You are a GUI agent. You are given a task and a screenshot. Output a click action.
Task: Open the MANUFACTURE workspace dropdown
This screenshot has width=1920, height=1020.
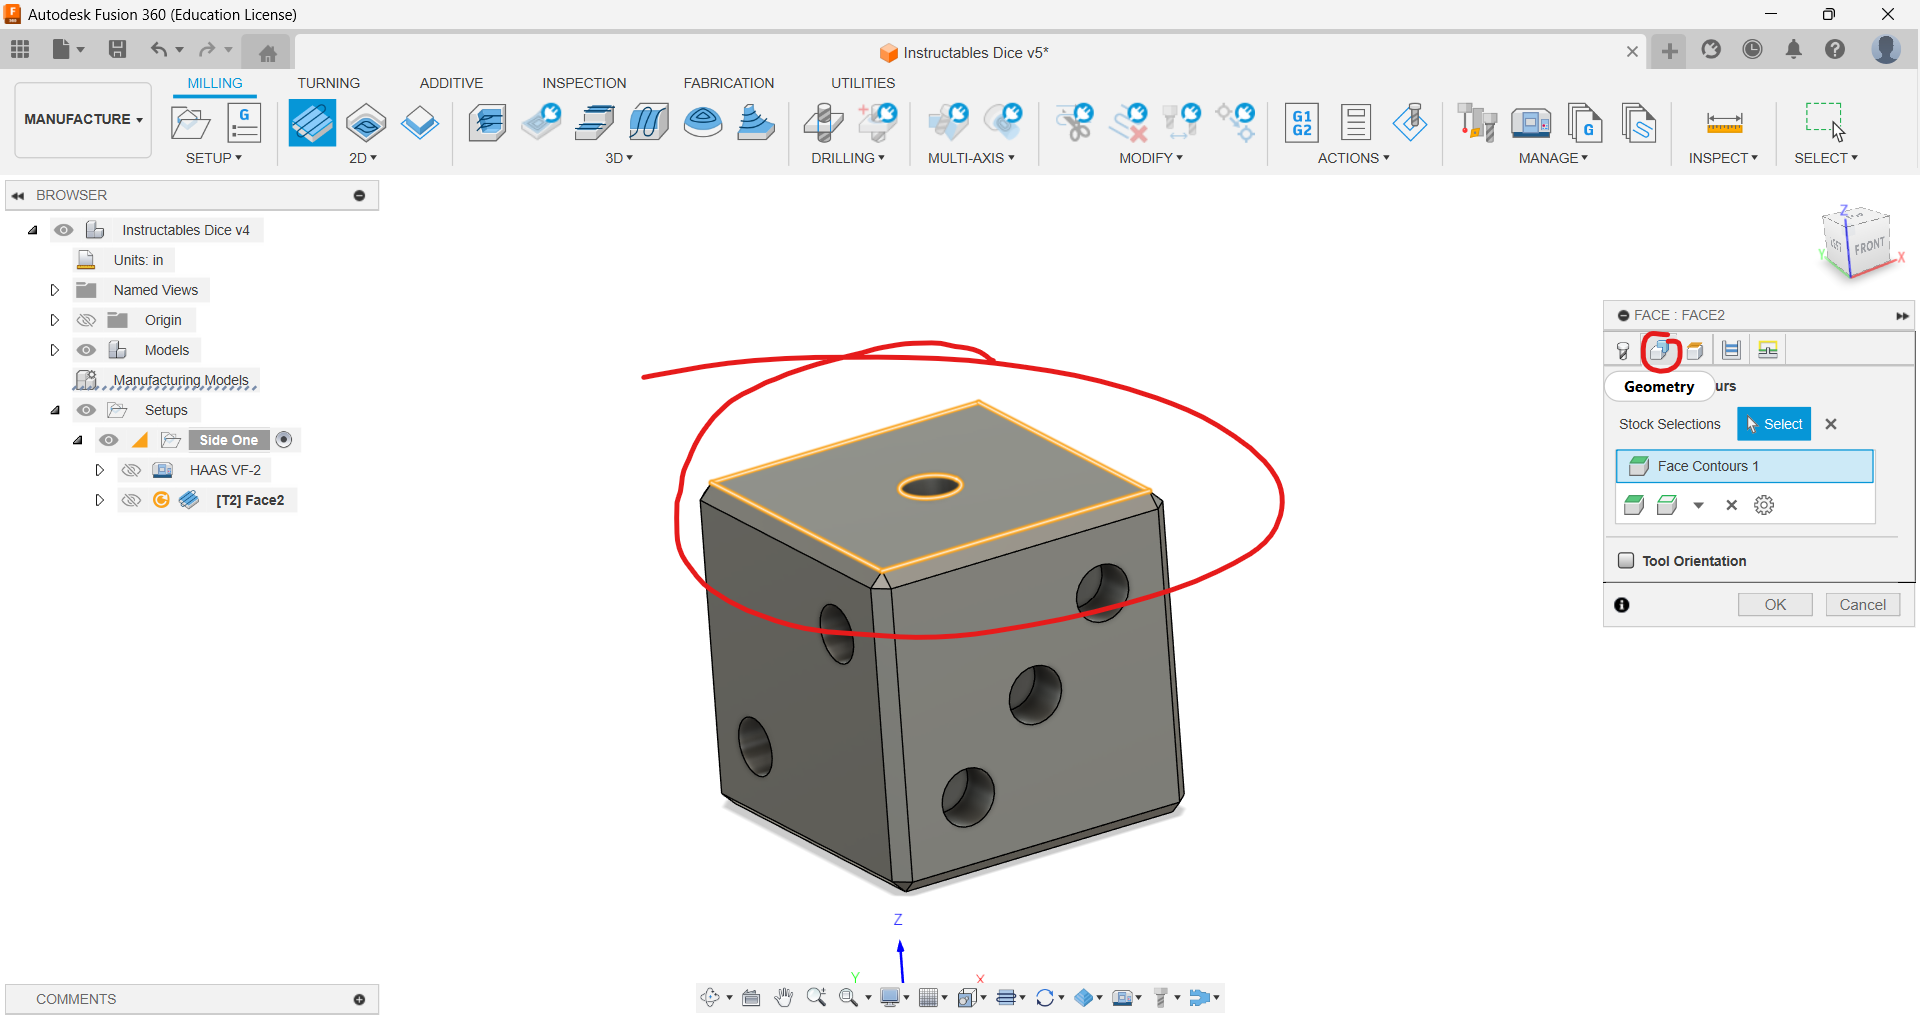click(83, 119)
